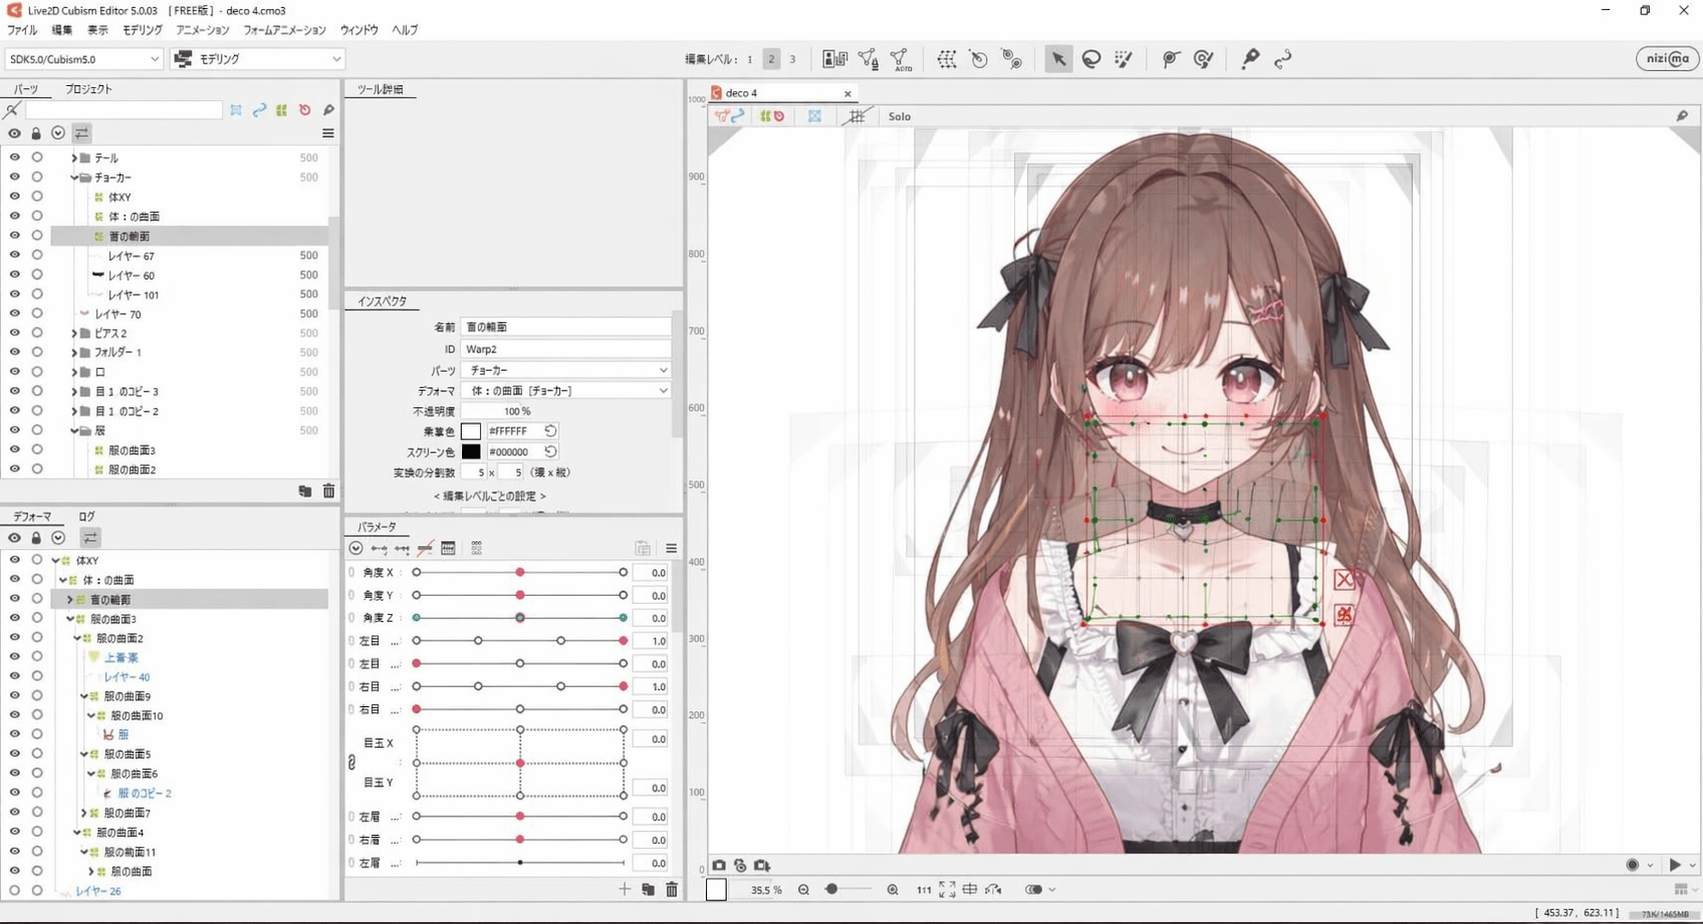Screen dimensions: 1703x924
Task: Click the parameter panel hamburger menu
Action: (671, 548)
